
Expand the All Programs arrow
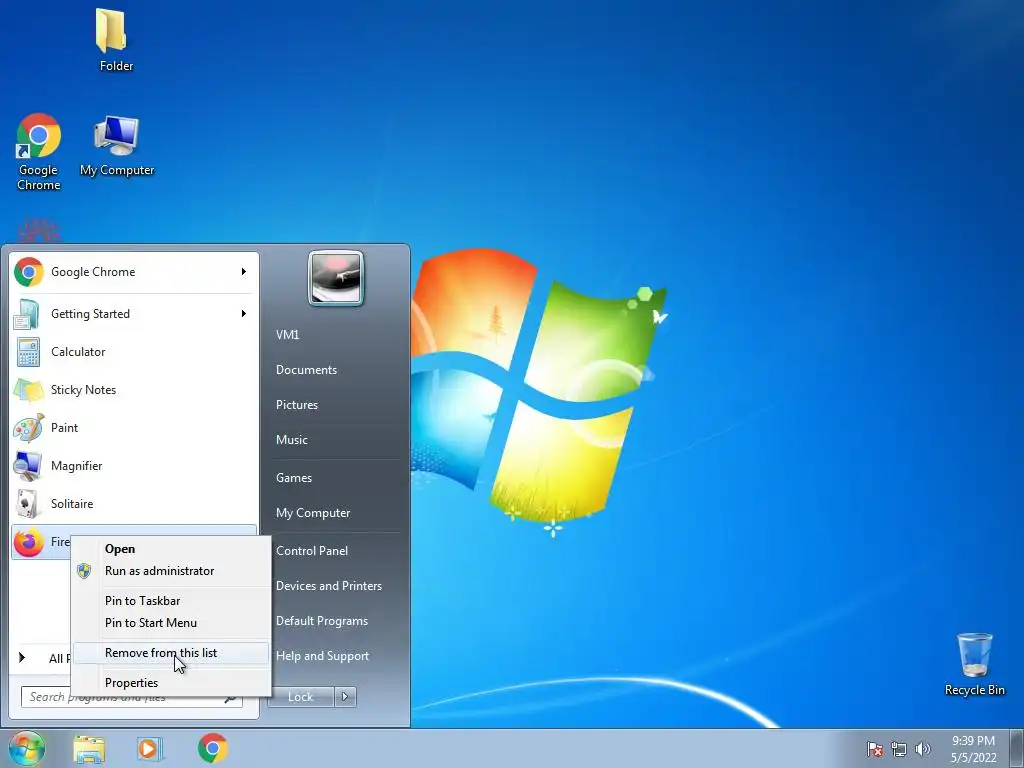pos(22,658)
